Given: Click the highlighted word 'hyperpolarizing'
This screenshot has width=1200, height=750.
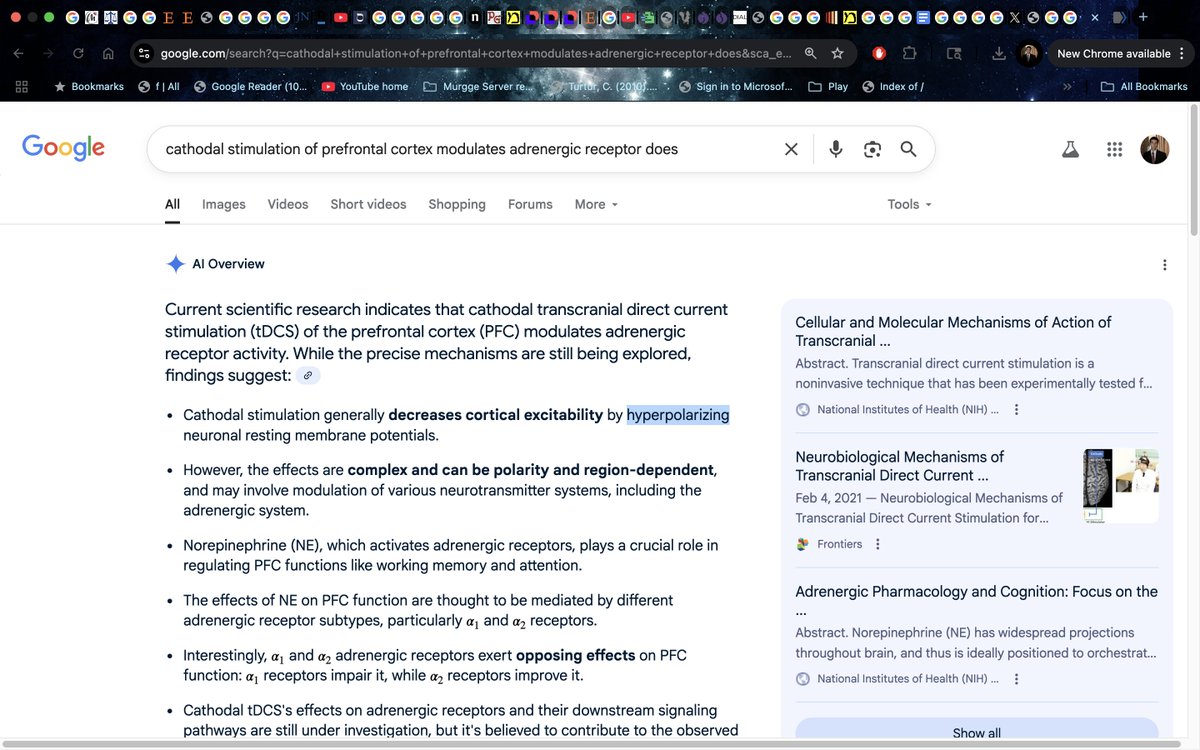Looking at the screenshot, I should point(678,415).
